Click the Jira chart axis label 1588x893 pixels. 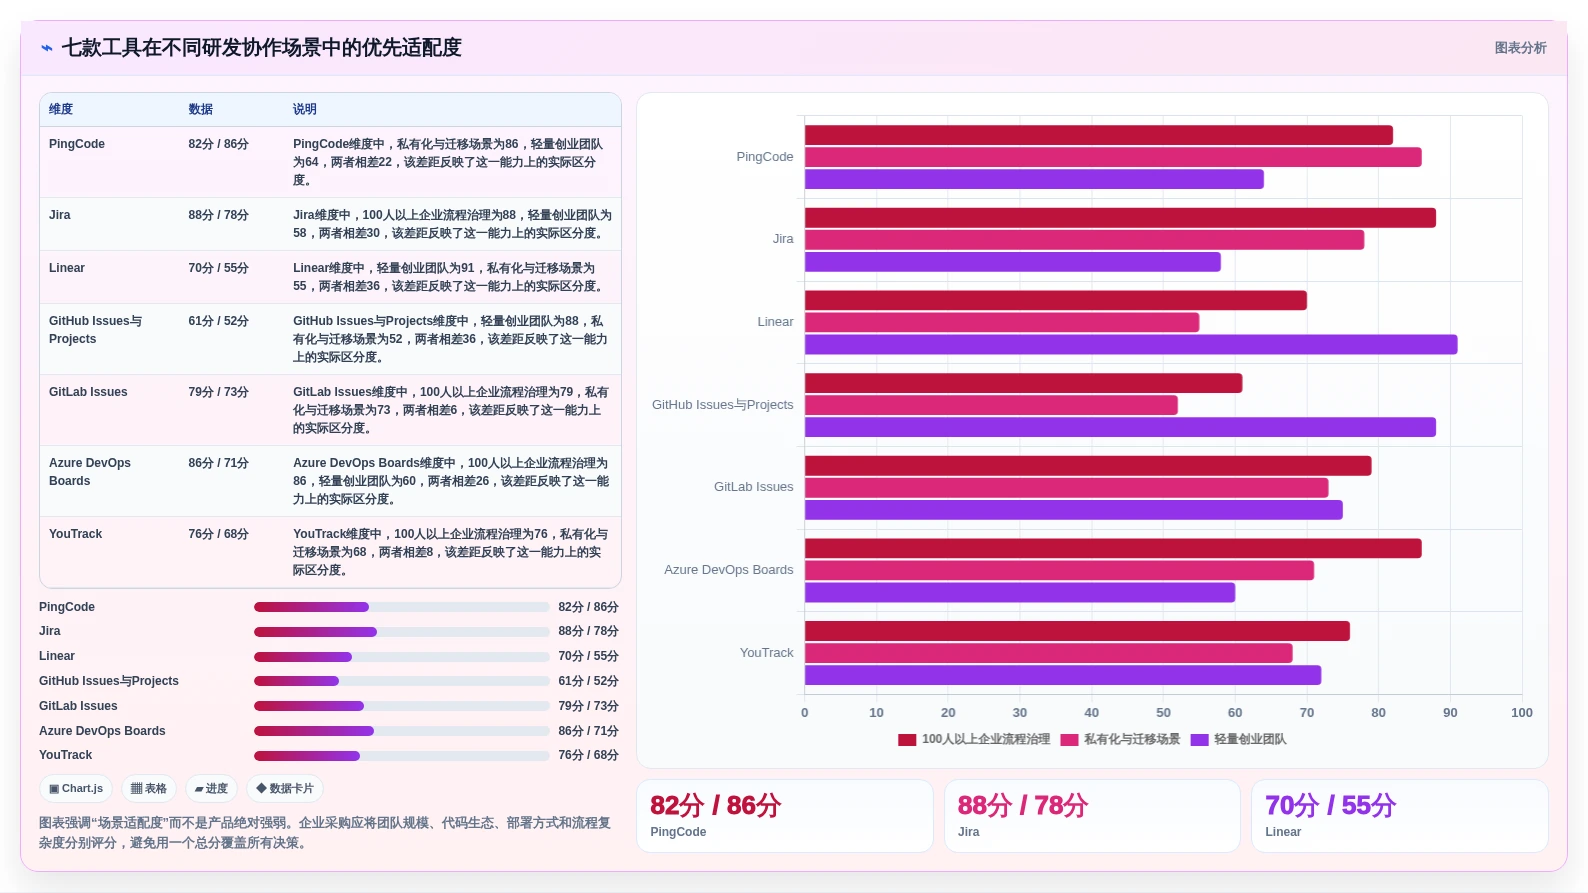[783, 239]
